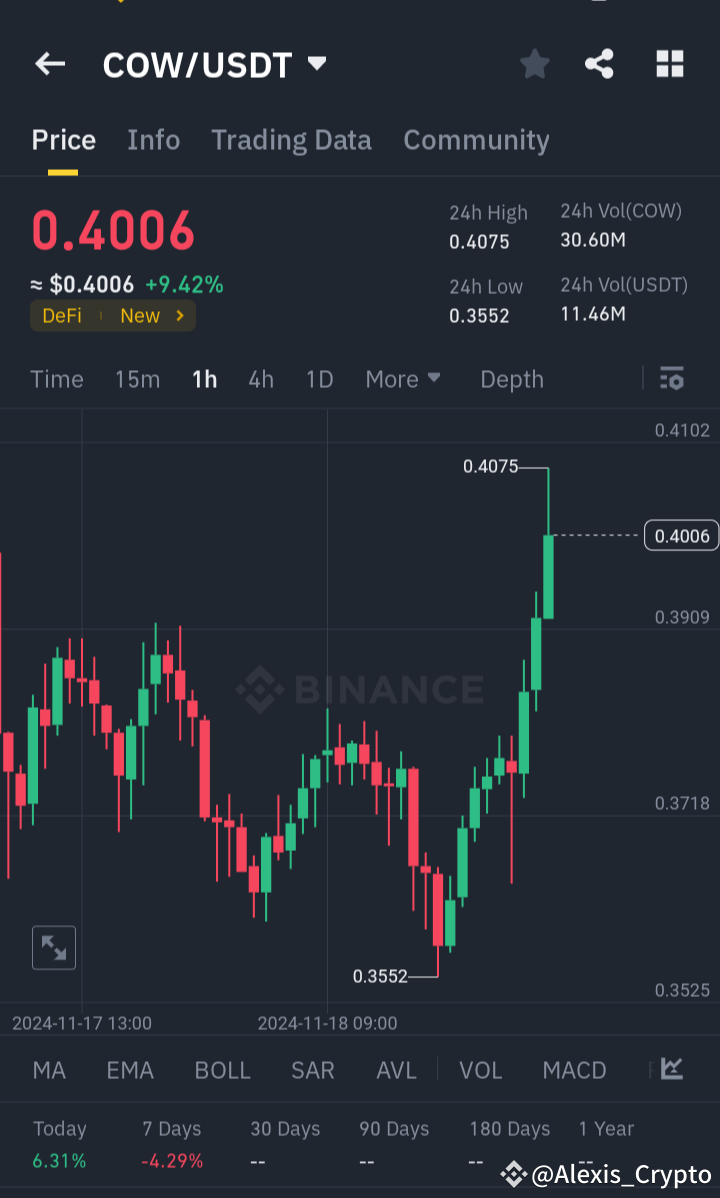
Task: Open sharing options via the share icon
Action: [x=599, y=63]
